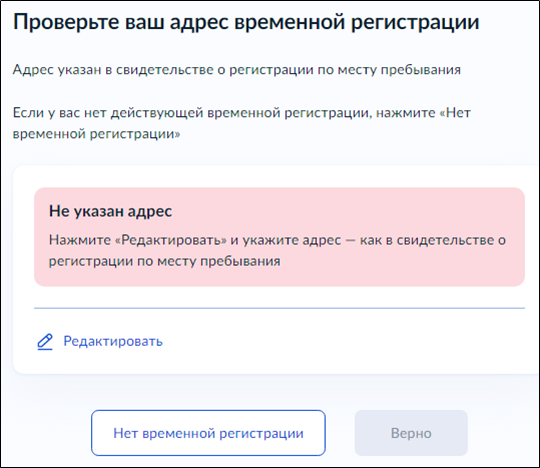Screen dimensions: 540x468
Task: Click the warning text Нажмите «Редактировать»
Action: point(138,240)
